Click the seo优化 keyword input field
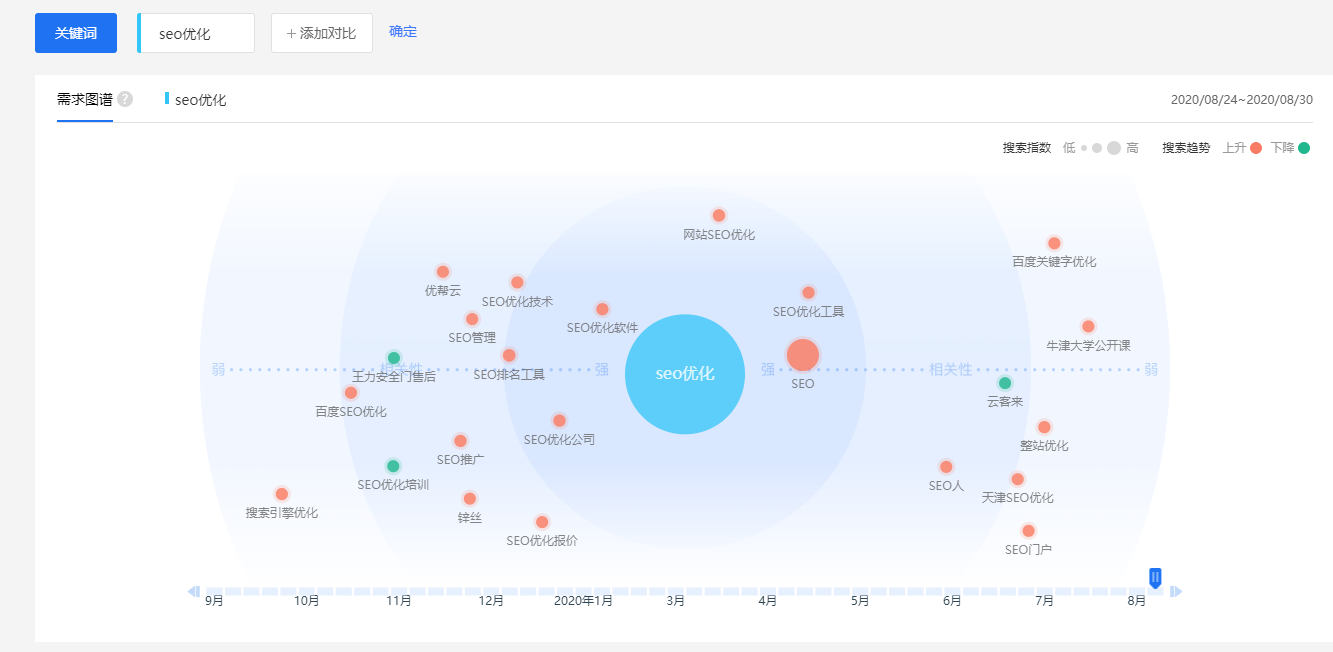1333x652 pixels. click(198, 33)
